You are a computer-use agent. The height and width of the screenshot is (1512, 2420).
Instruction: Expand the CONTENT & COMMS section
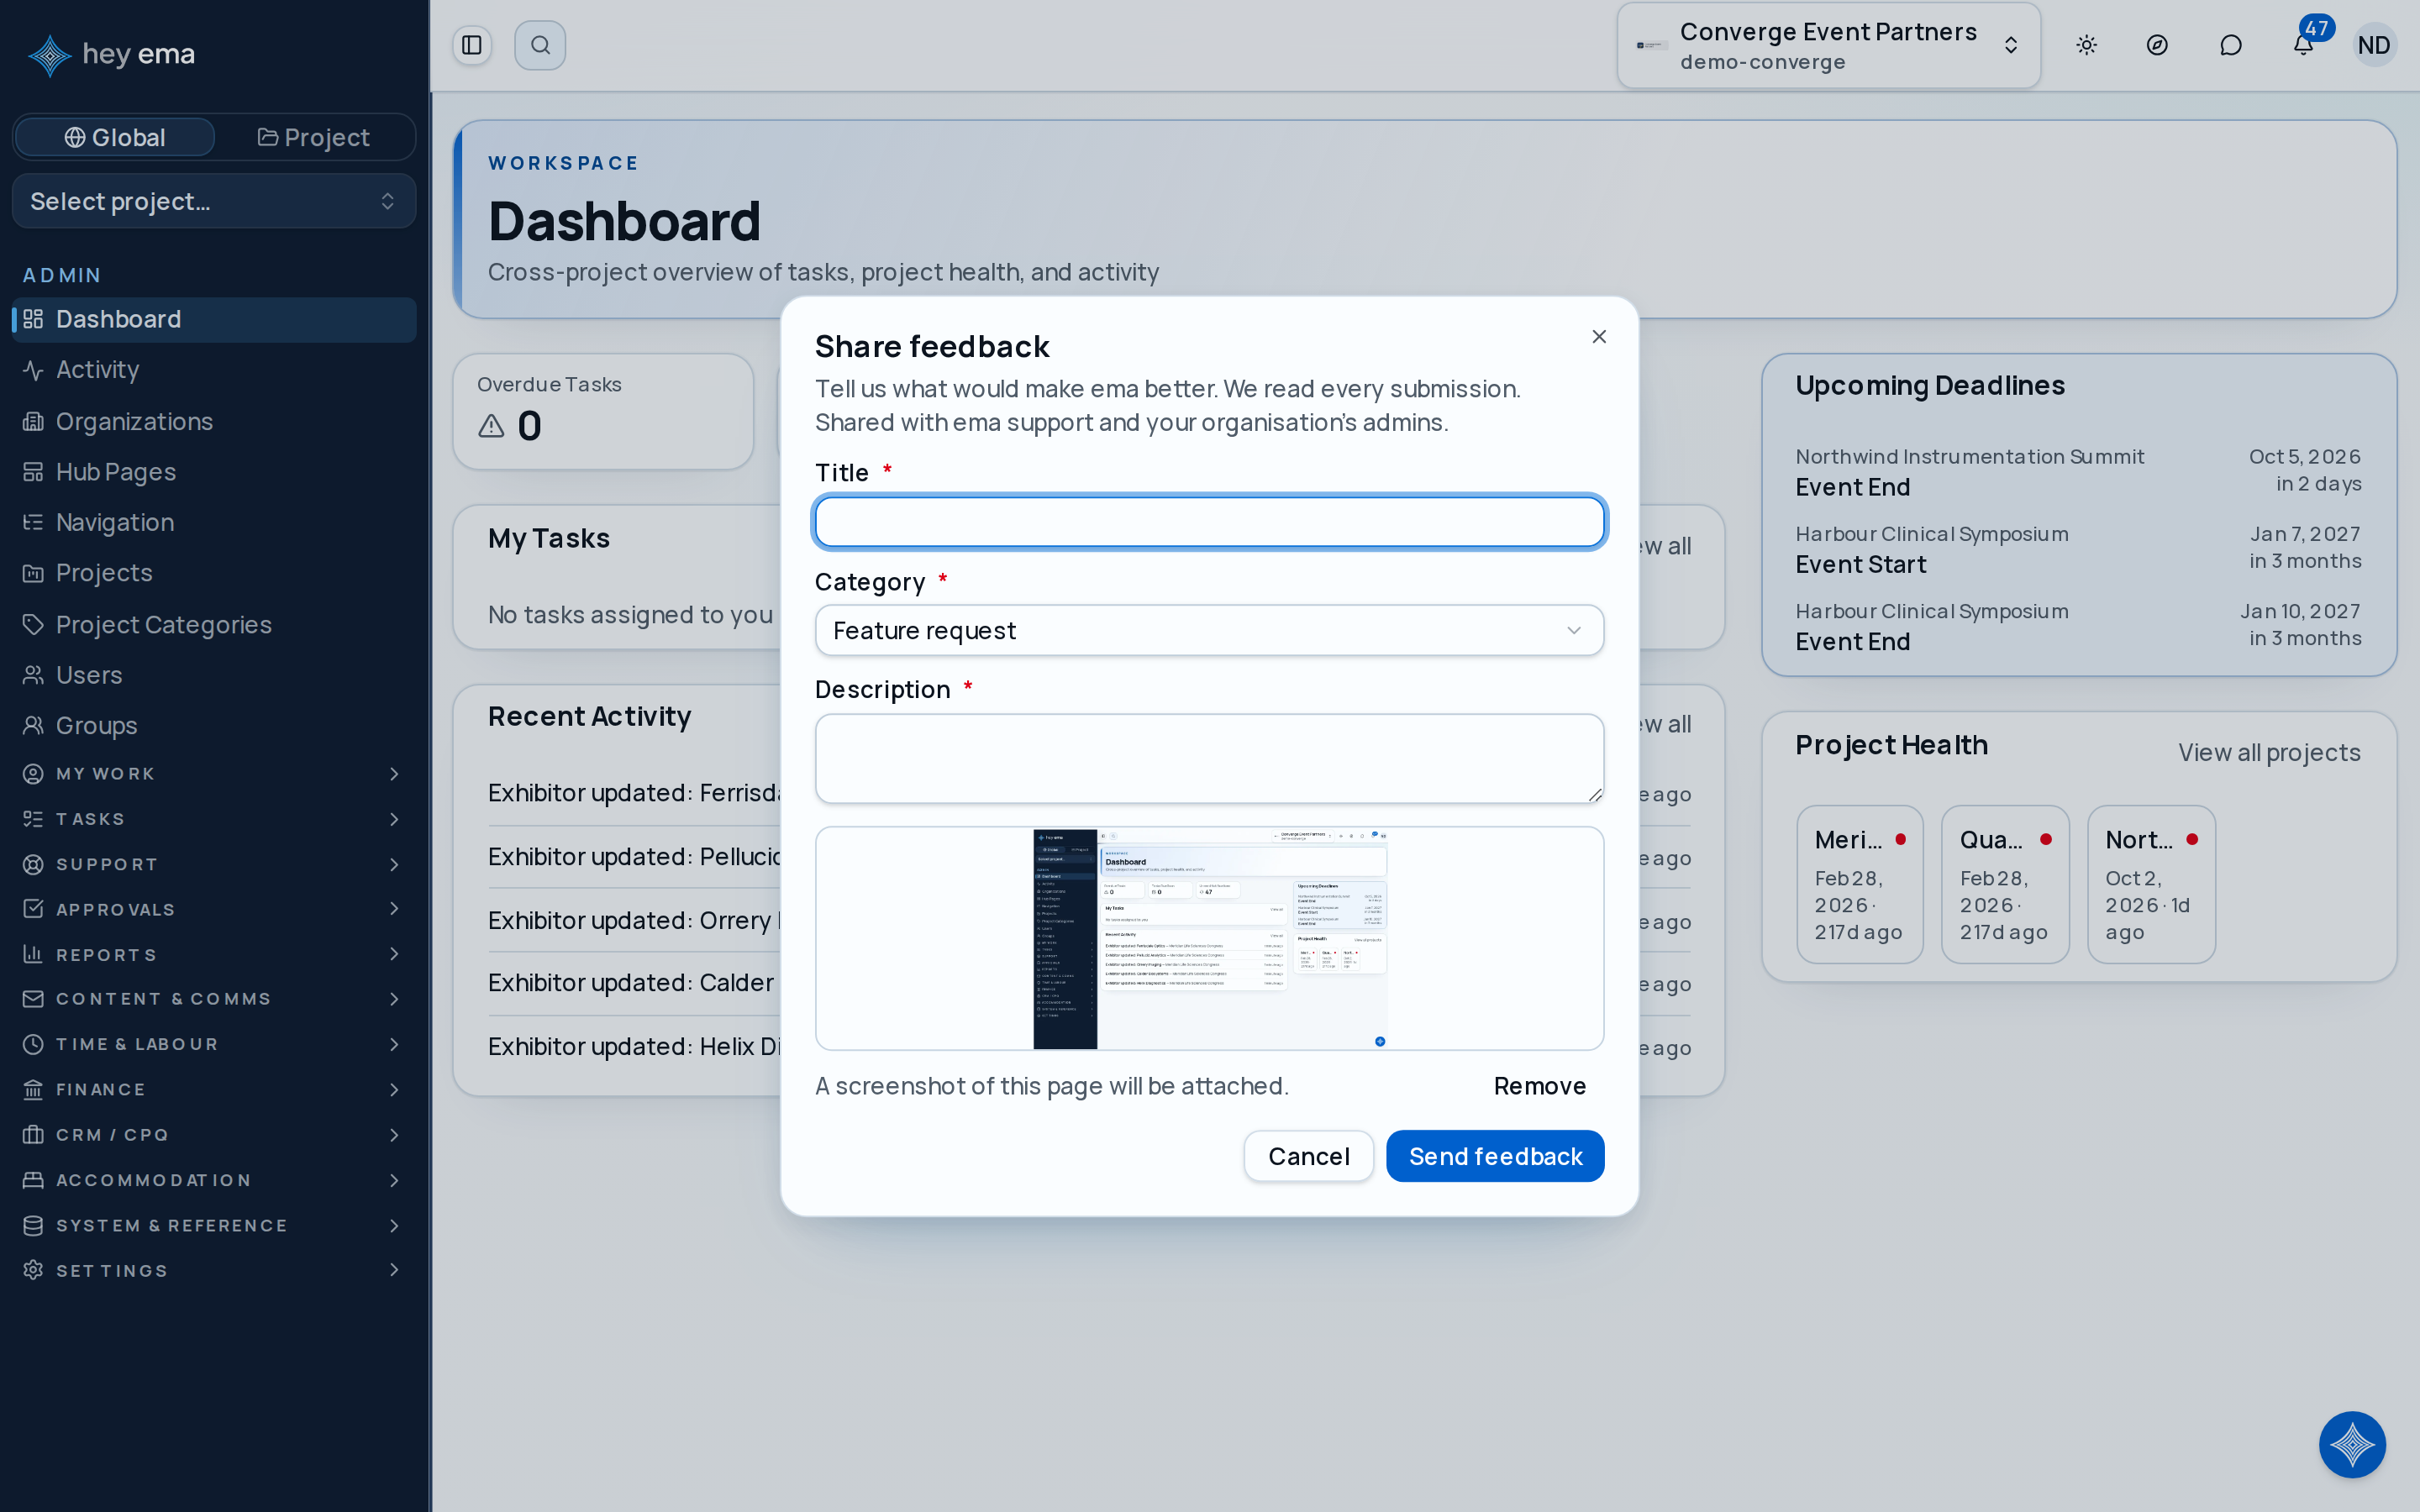click(x=213, y=999)
